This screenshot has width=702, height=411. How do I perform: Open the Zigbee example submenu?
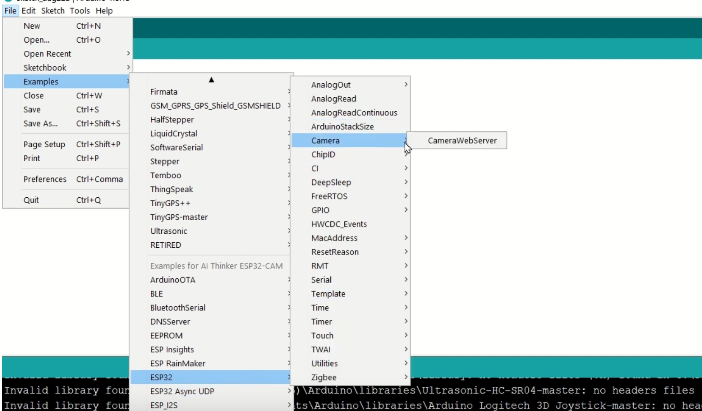pos(351,377)
